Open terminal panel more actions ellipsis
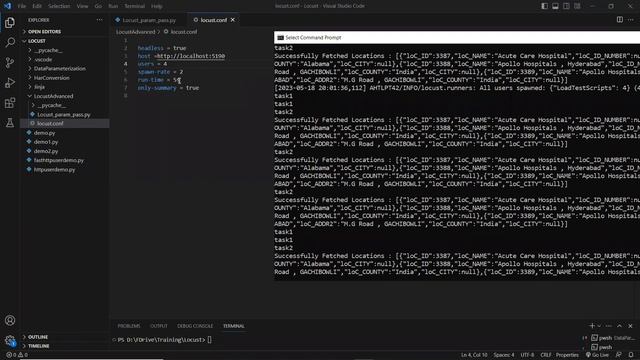The width and height of the screenshot is (640, 360). tap(609, 326)
